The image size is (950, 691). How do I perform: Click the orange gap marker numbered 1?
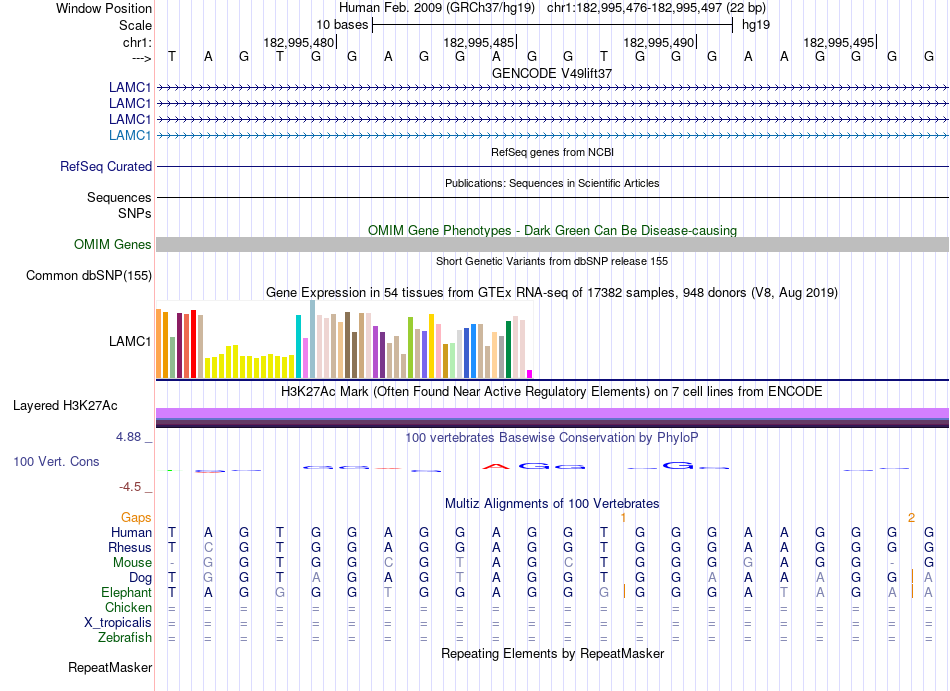[623, 517]
